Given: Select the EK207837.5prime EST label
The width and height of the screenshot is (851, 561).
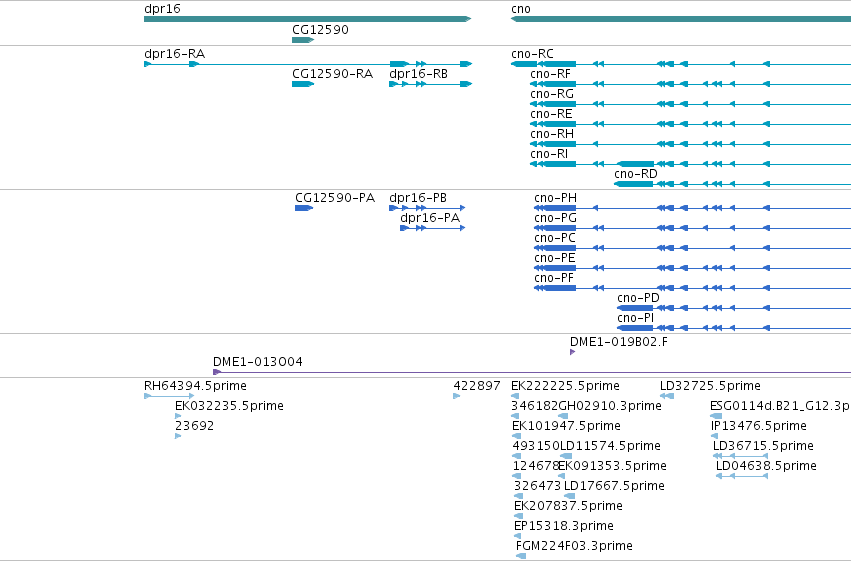Looking at the screenshot, I should (568, 506).
